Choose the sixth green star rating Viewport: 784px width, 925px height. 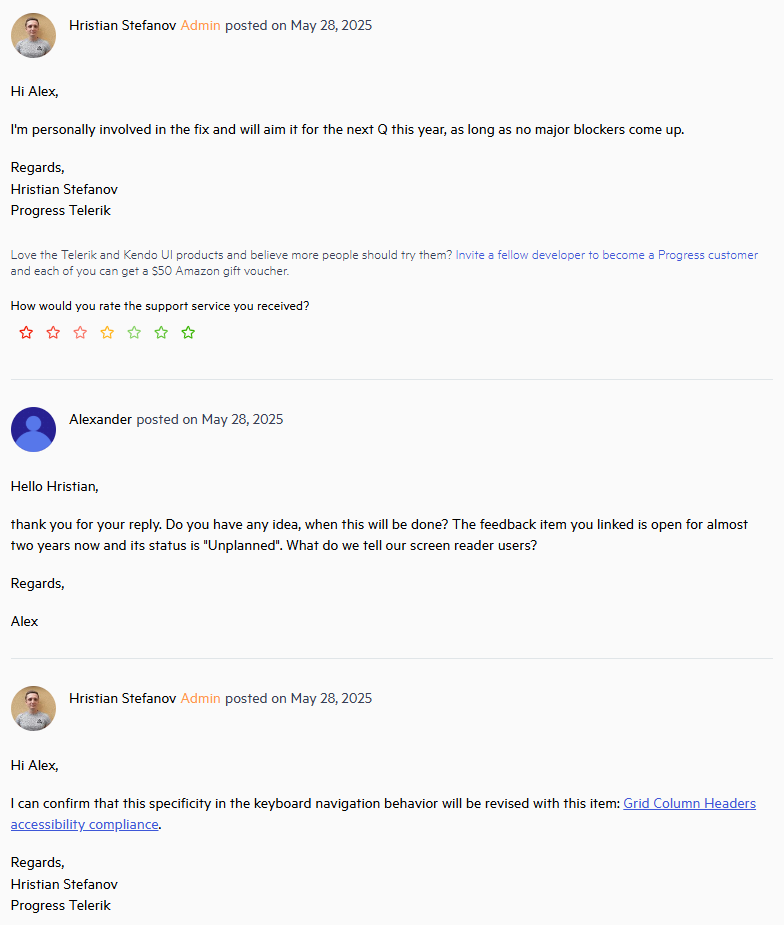tap(161, 333)
